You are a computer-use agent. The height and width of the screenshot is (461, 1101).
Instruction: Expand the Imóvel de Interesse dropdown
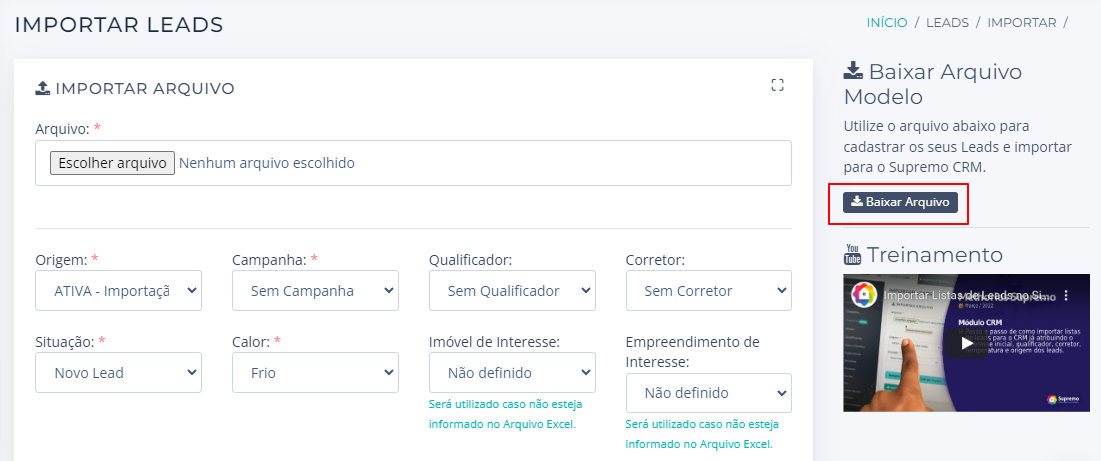(512, 373)
